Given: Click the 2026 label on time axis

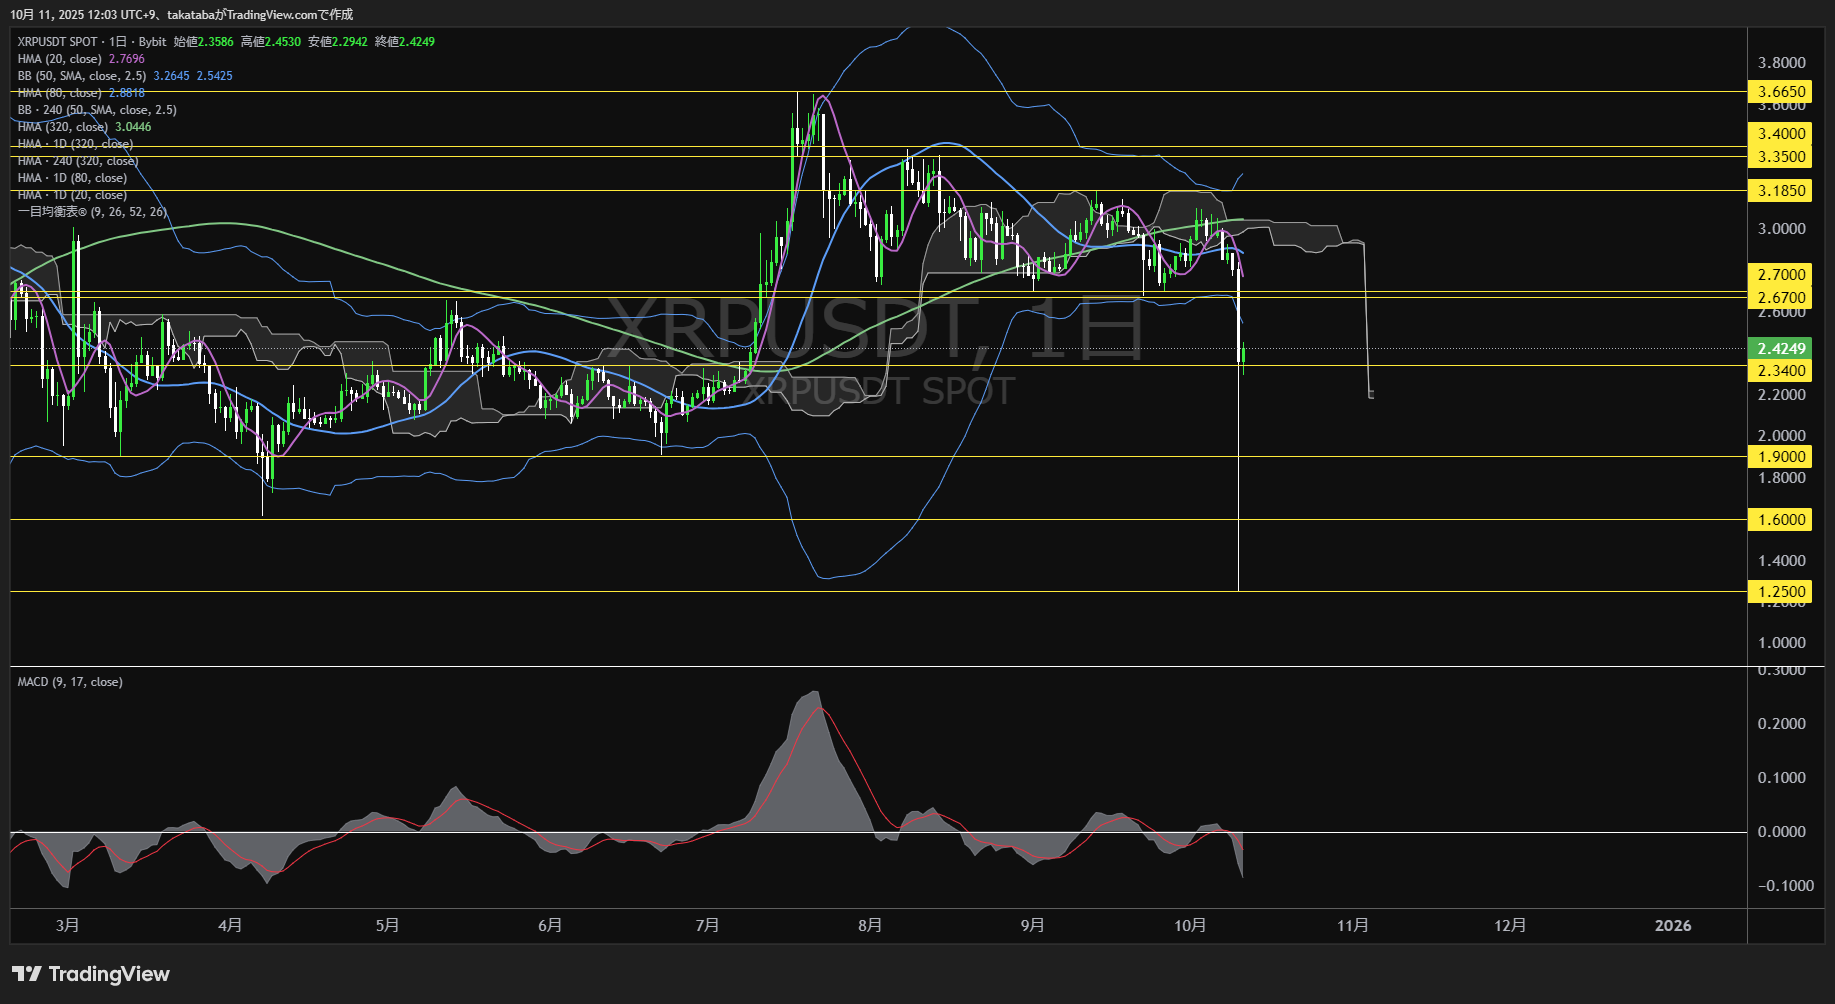Looking at the screenshot, I should (1672, 926).
